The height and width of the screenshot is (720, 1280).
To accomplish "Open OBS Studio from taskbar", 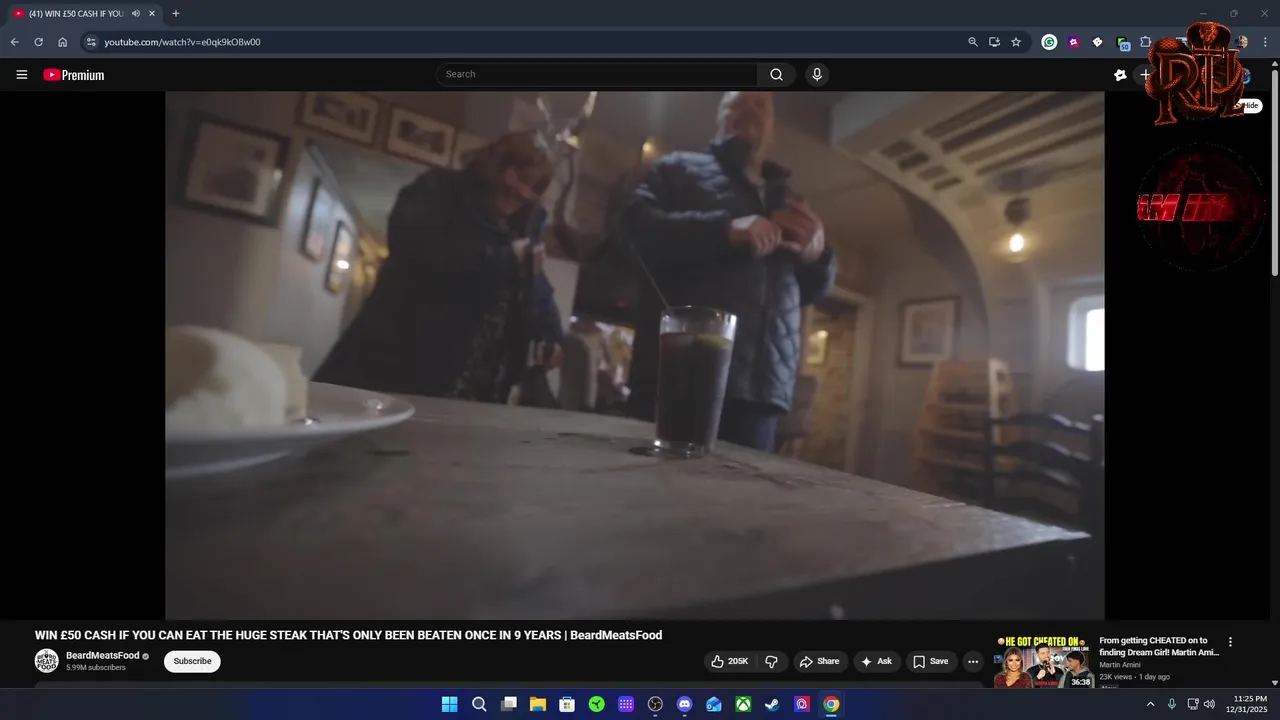I will pyautogui.click(x=655, y=704).
